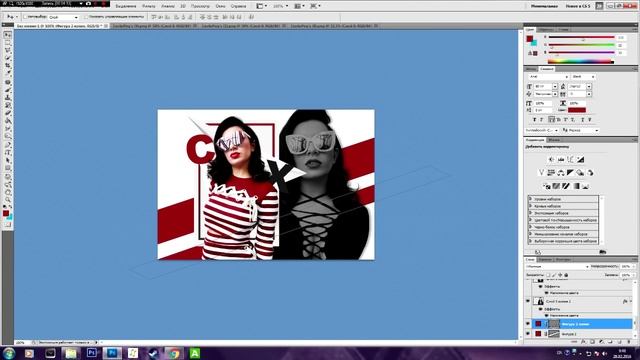This screenshot has width=640, height=360.
Task: Select the Rectangular Marquee tool
Action: point(7,43)
